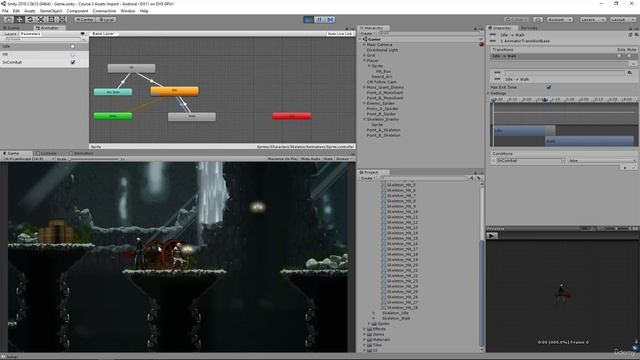Click the Auto Live Link button
Viewport: 640px width, 360px height.
click(340, 33)
